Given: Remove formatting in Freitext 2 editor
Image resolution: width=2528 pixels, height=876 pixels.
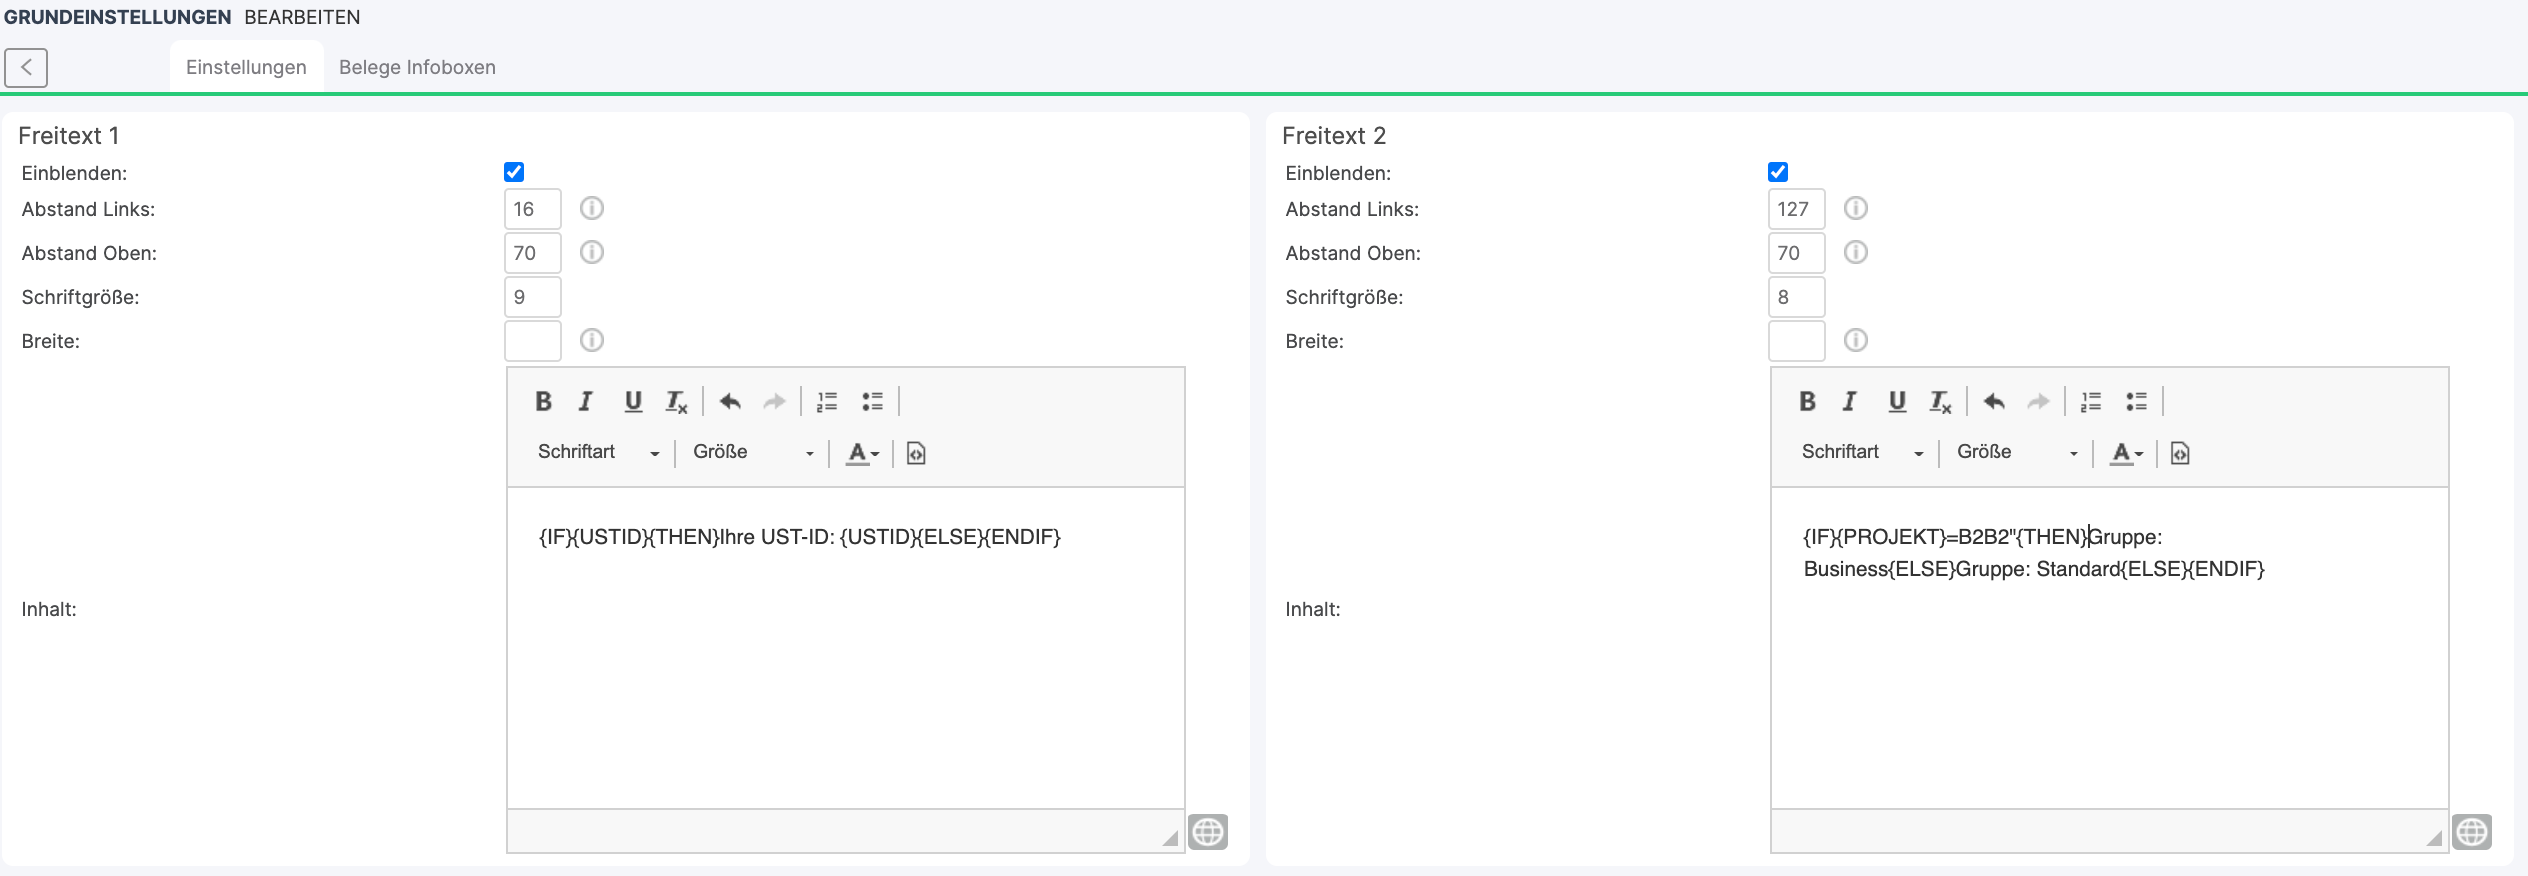Looking at the screenshot, I should pyautogui.click(x=1940, y=402).
